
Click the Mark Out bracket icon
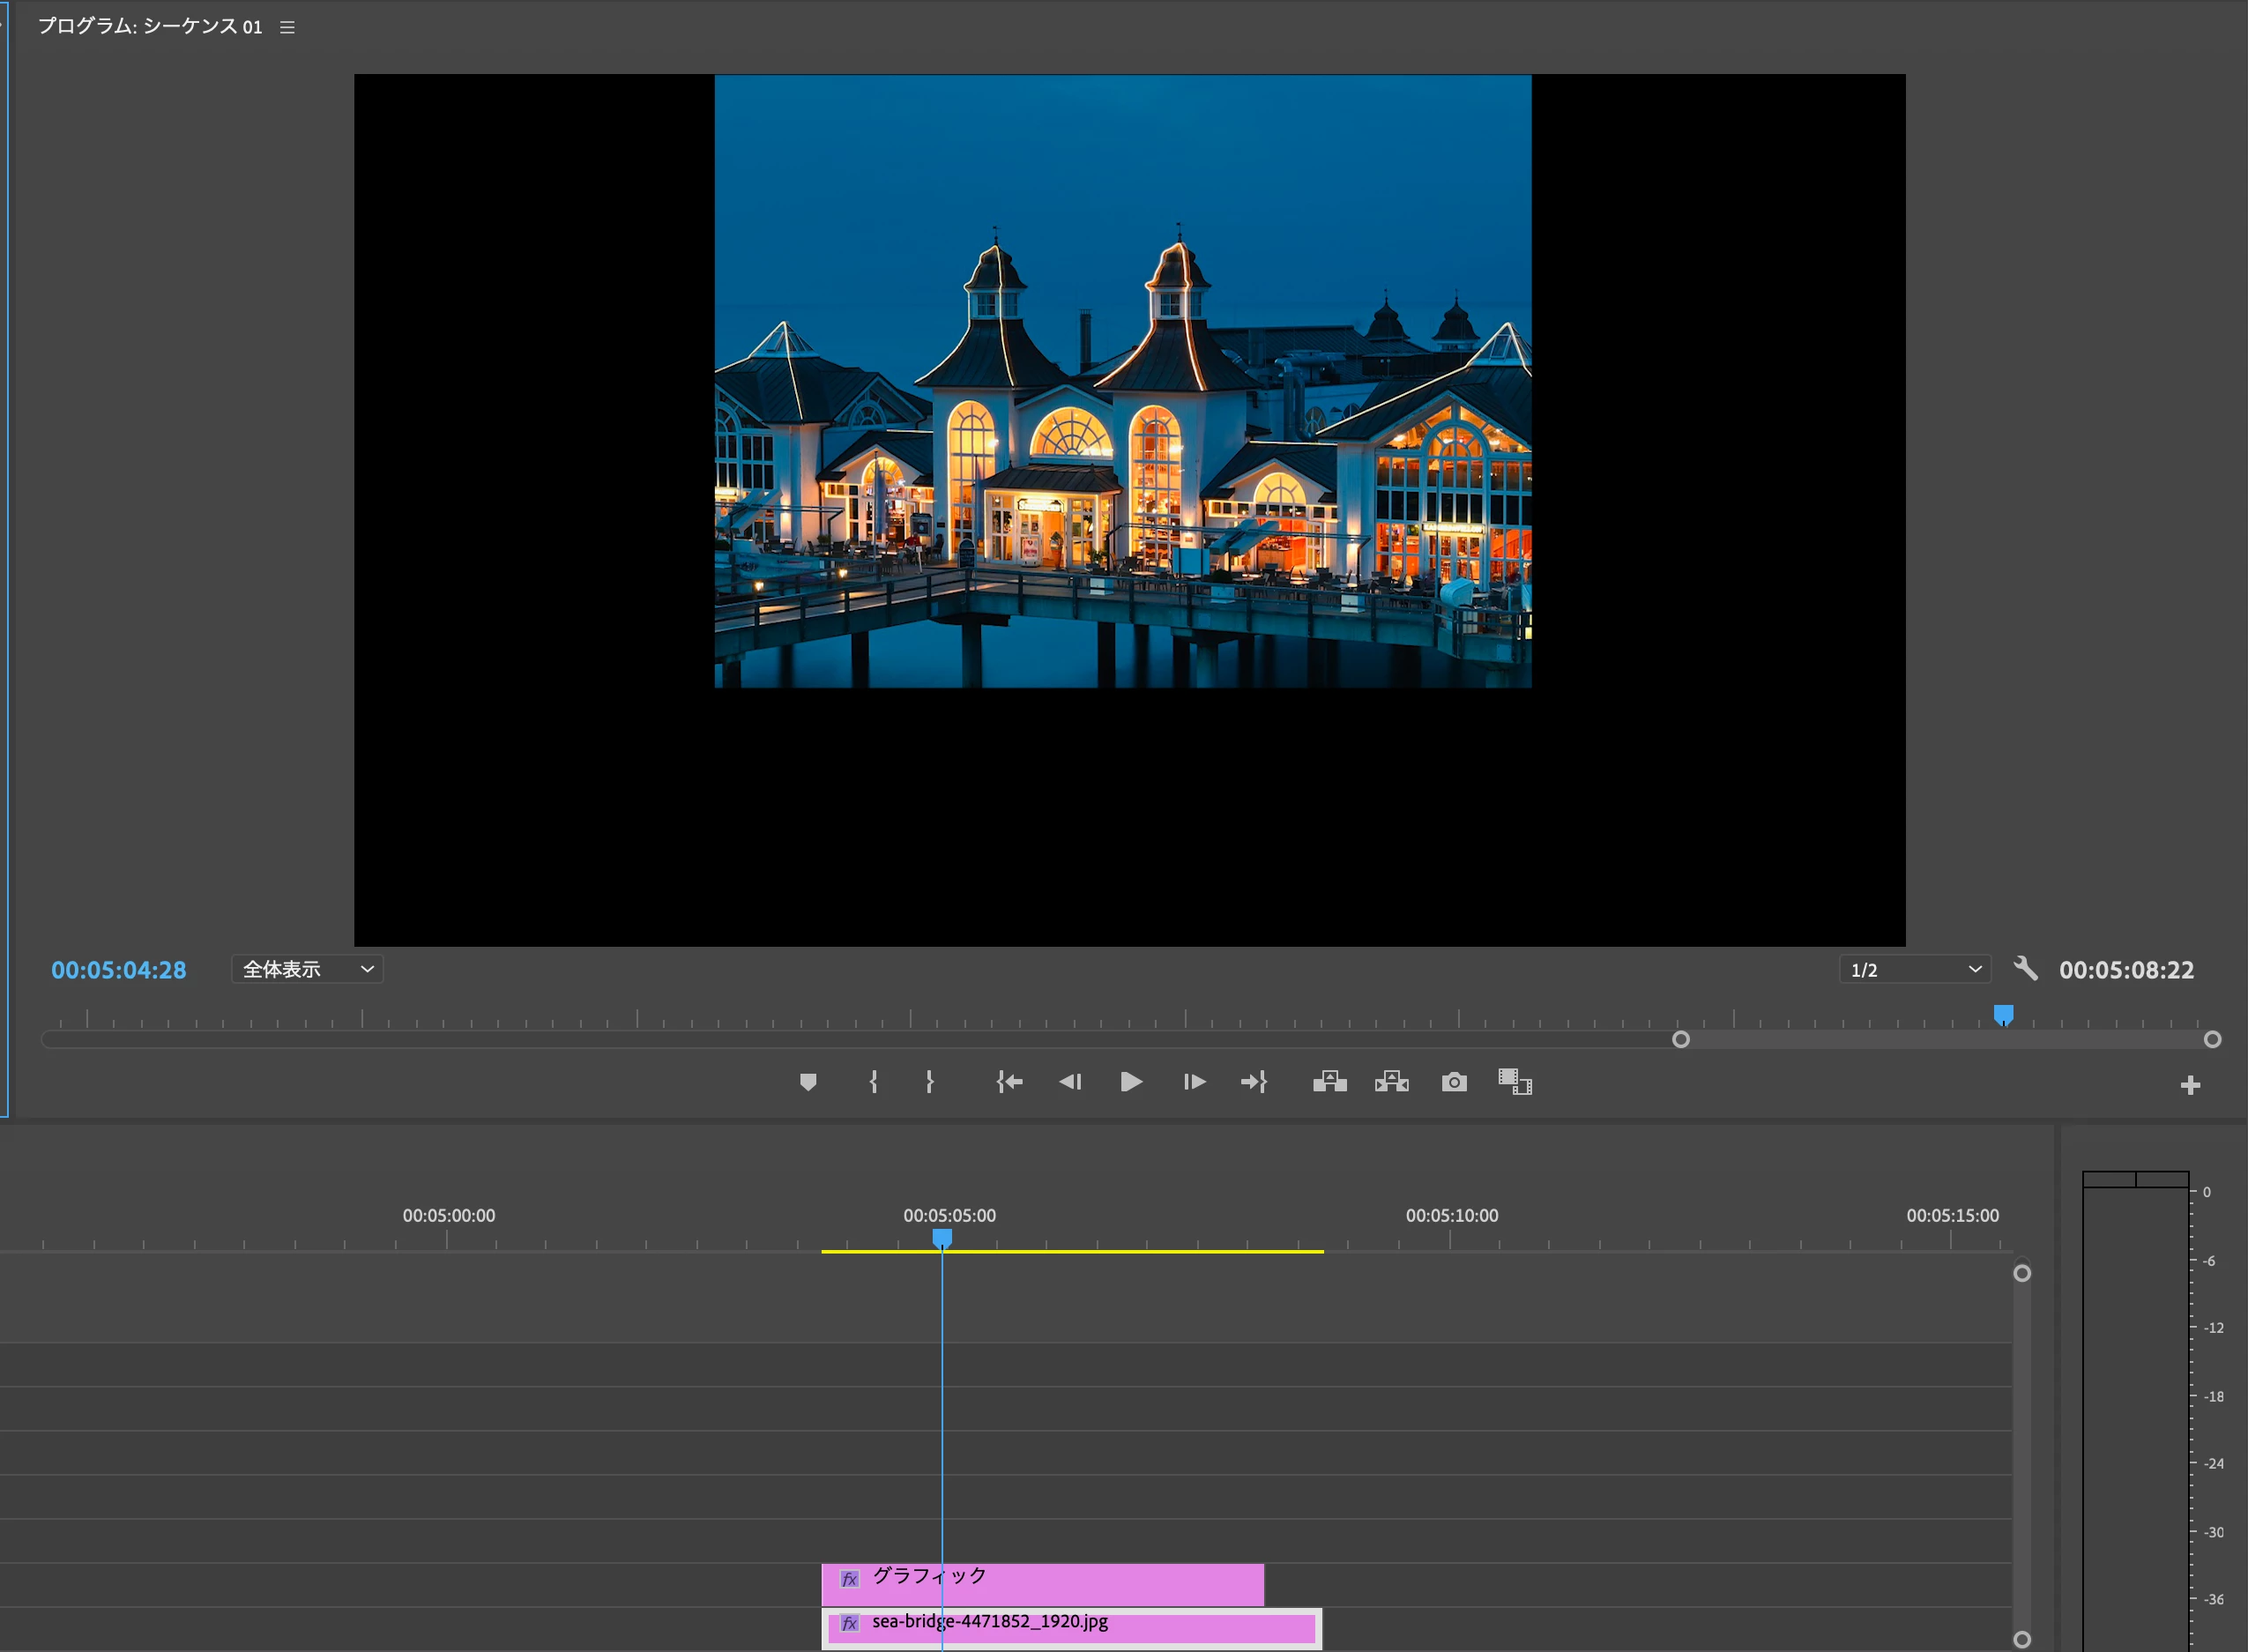(x=930, y=1082)
